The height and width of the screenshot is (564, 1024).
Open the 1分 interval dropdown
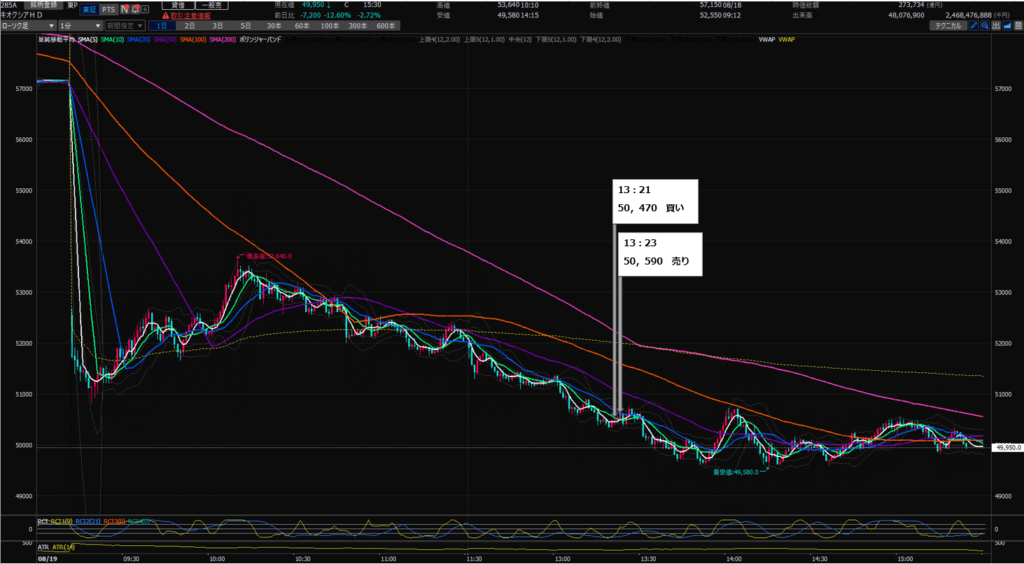pos(80,26)
